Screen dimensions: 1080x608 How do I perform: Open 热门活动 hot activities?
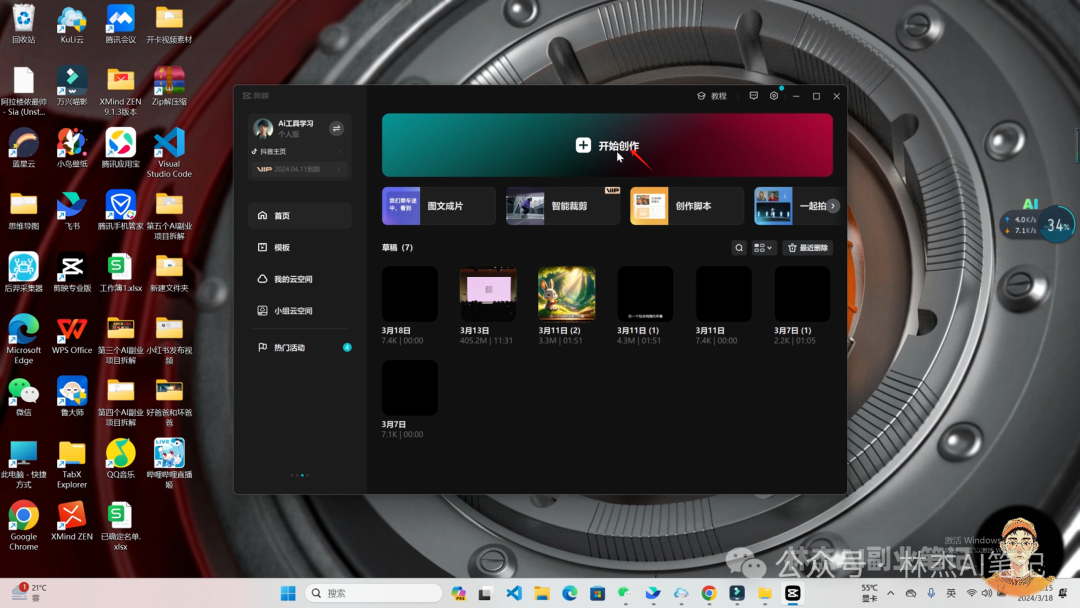pos(300,348)
